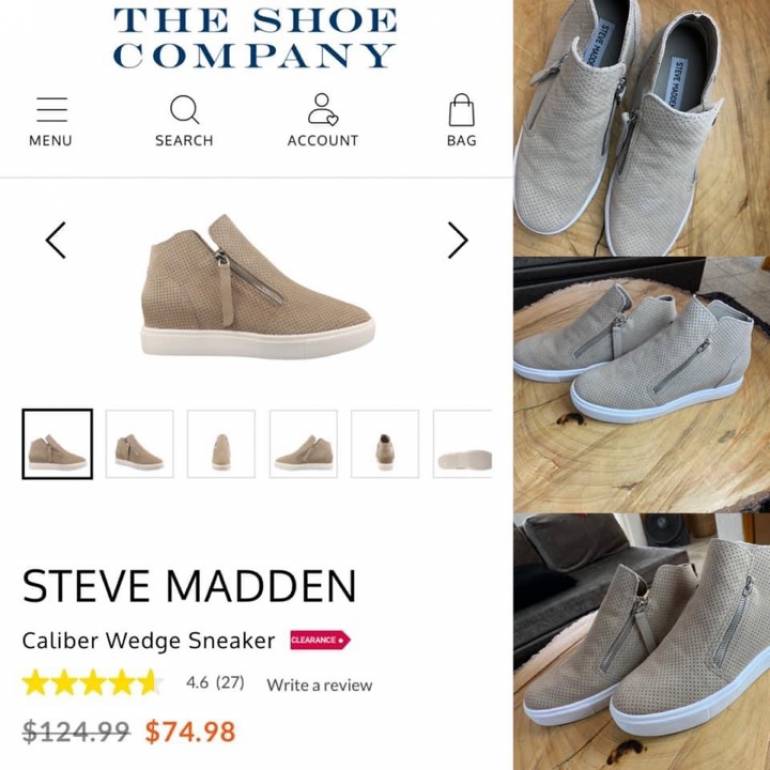
Task: Click the Steve Madden brand heading
Action: [x=189, y=585]
